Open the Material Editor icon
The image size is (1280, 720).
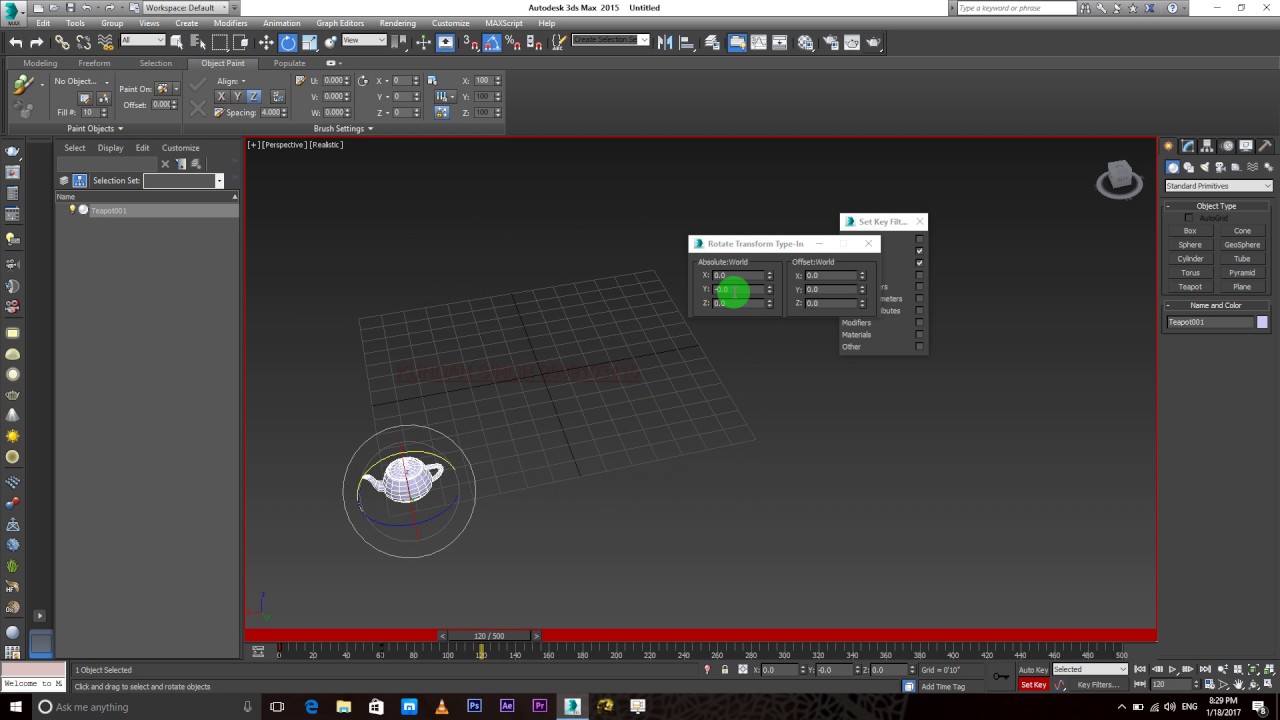[x=806, y=42]
